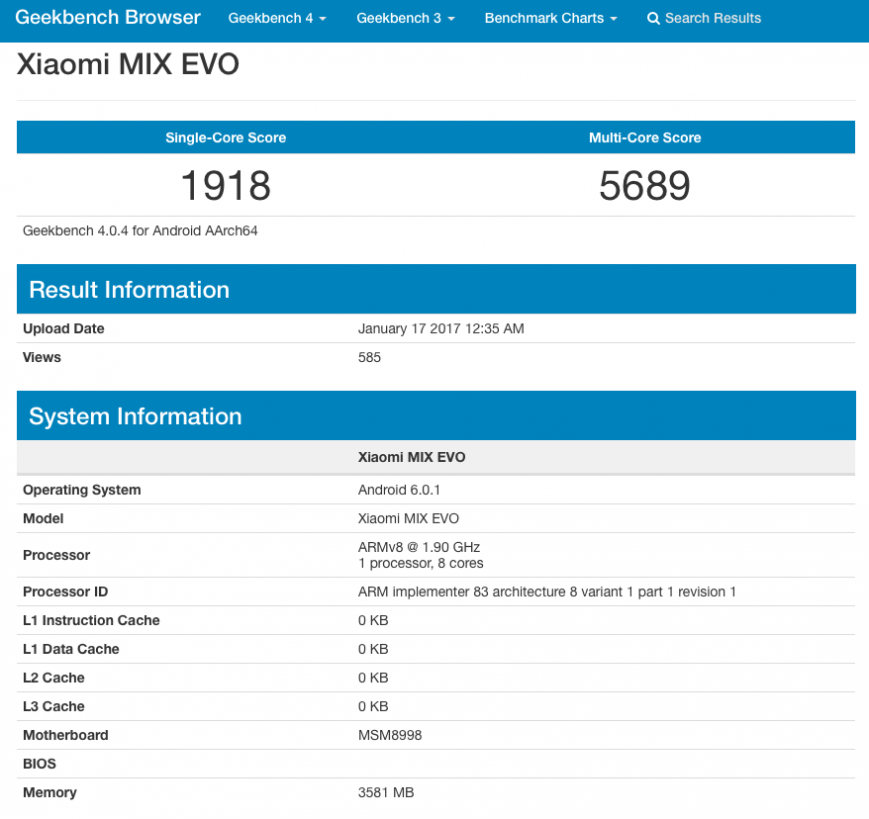Select the 1 processor, 8 cores text
The width and height of the screenshot is (869, 819).
point(421,564)
